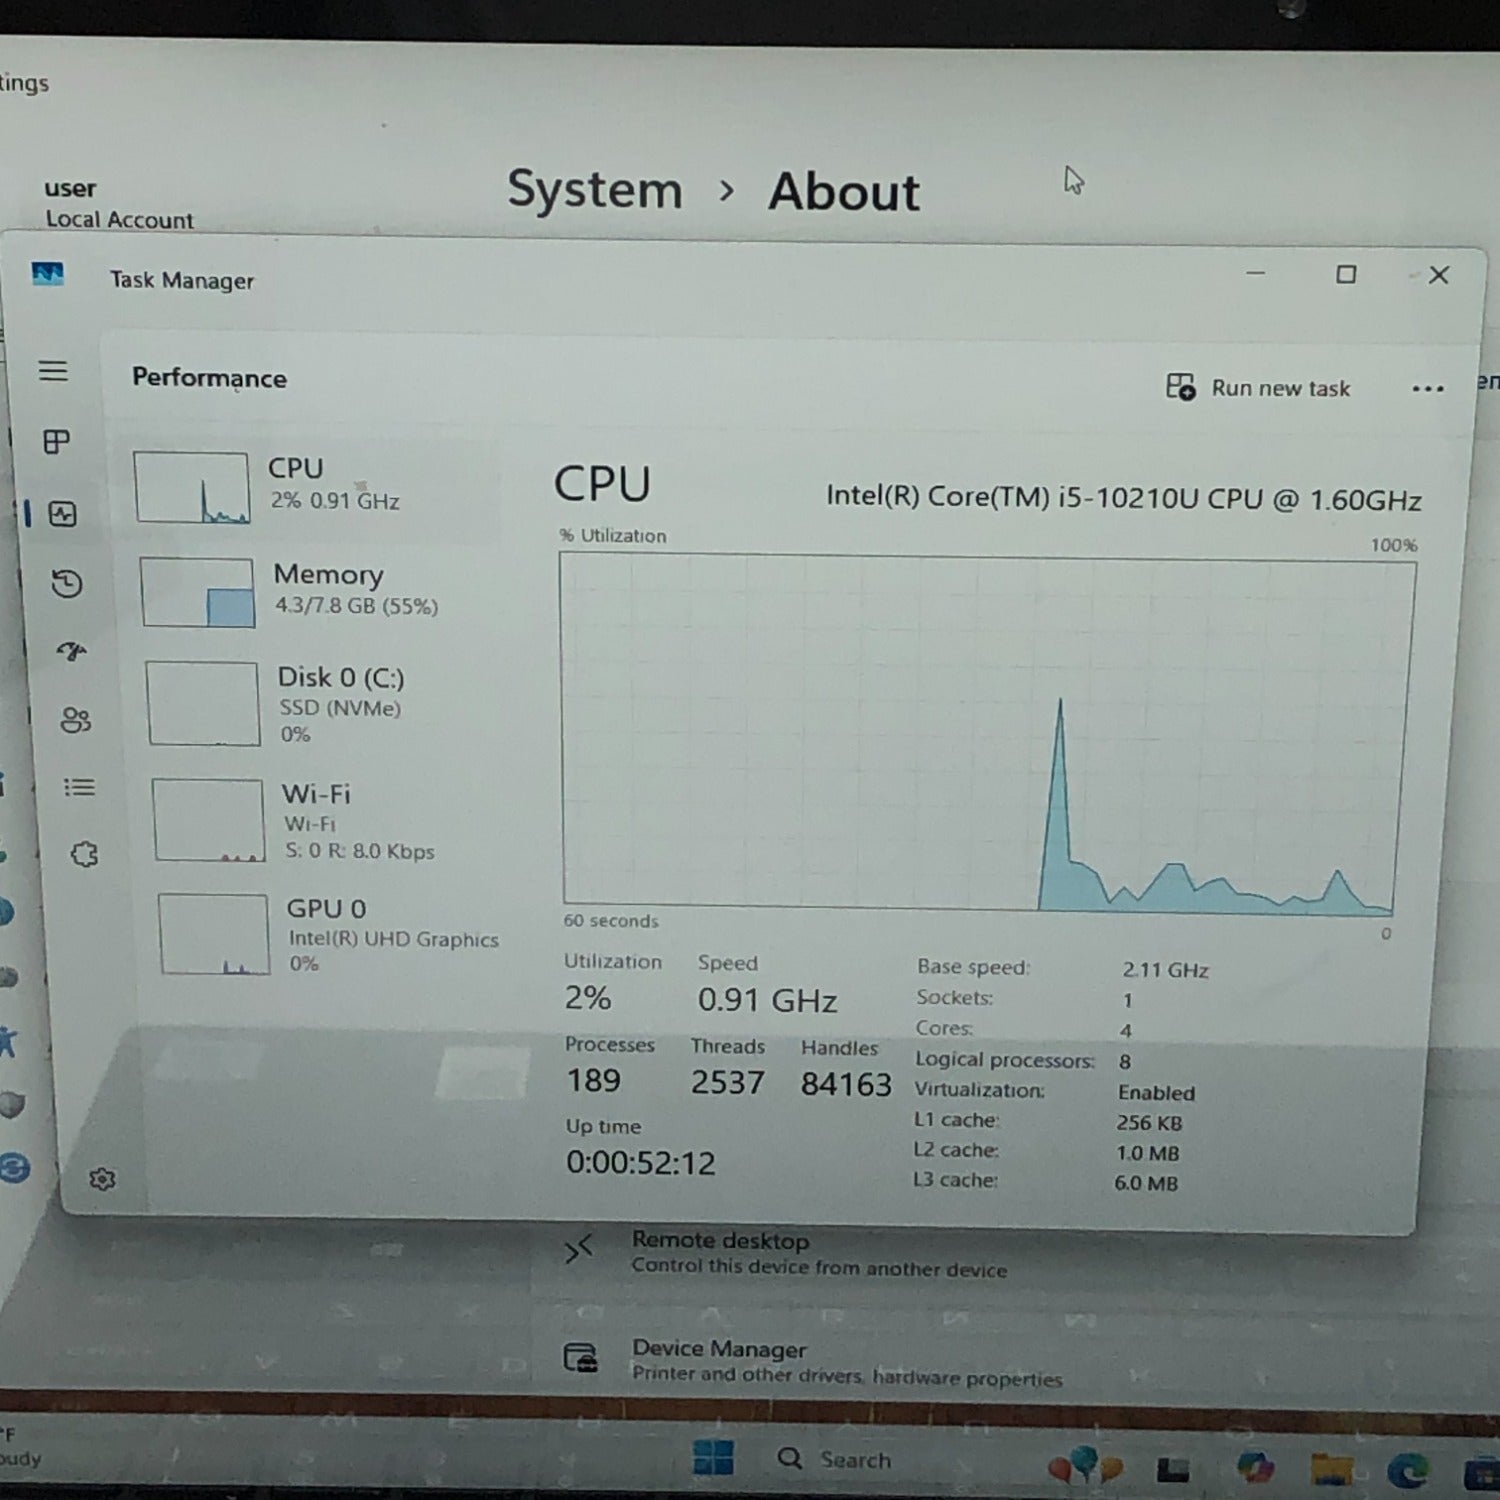1500x1500 pixels.
Task: Open the dark Task View icon on taskbar
Action: (x=1173, y=1469)
